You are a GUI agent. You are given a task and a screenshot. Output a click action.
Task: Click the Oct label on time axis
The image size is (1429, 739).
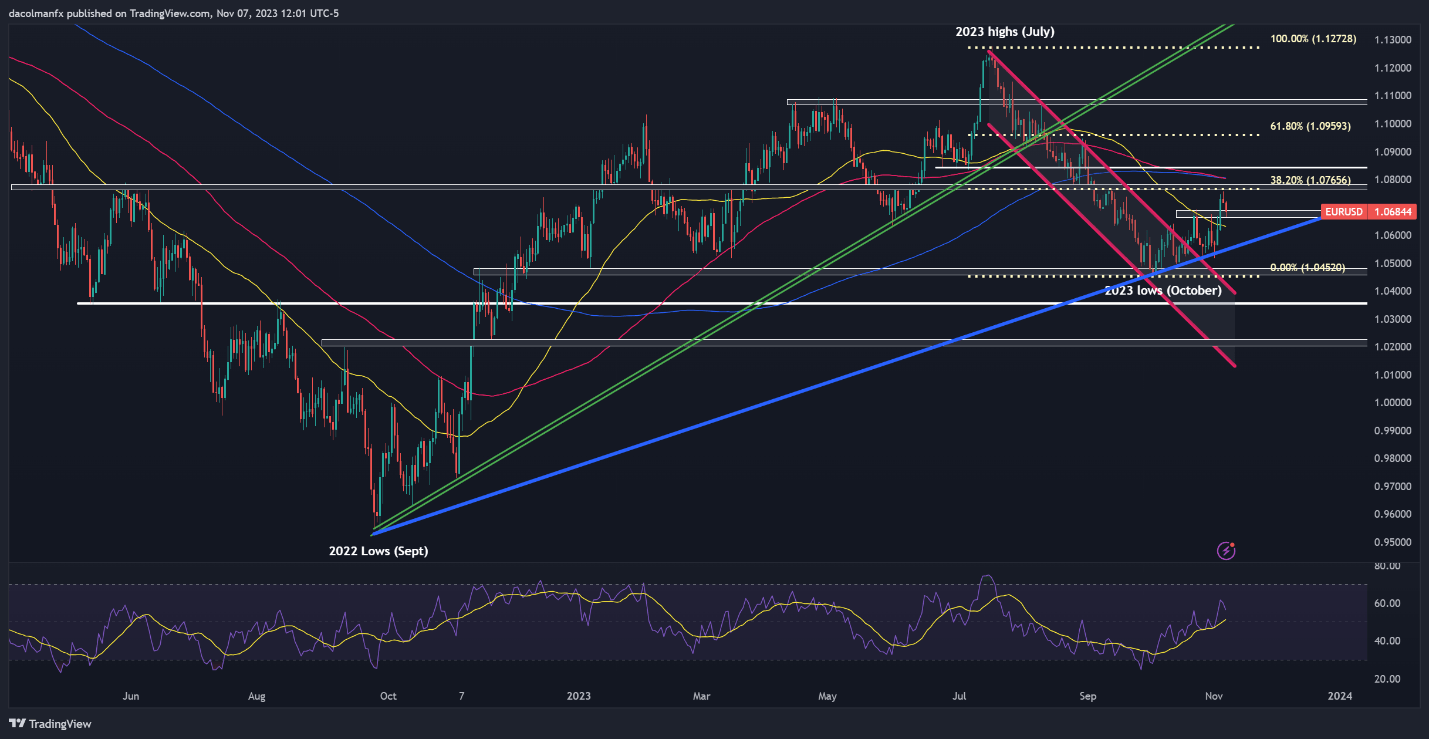pos(389,696)
